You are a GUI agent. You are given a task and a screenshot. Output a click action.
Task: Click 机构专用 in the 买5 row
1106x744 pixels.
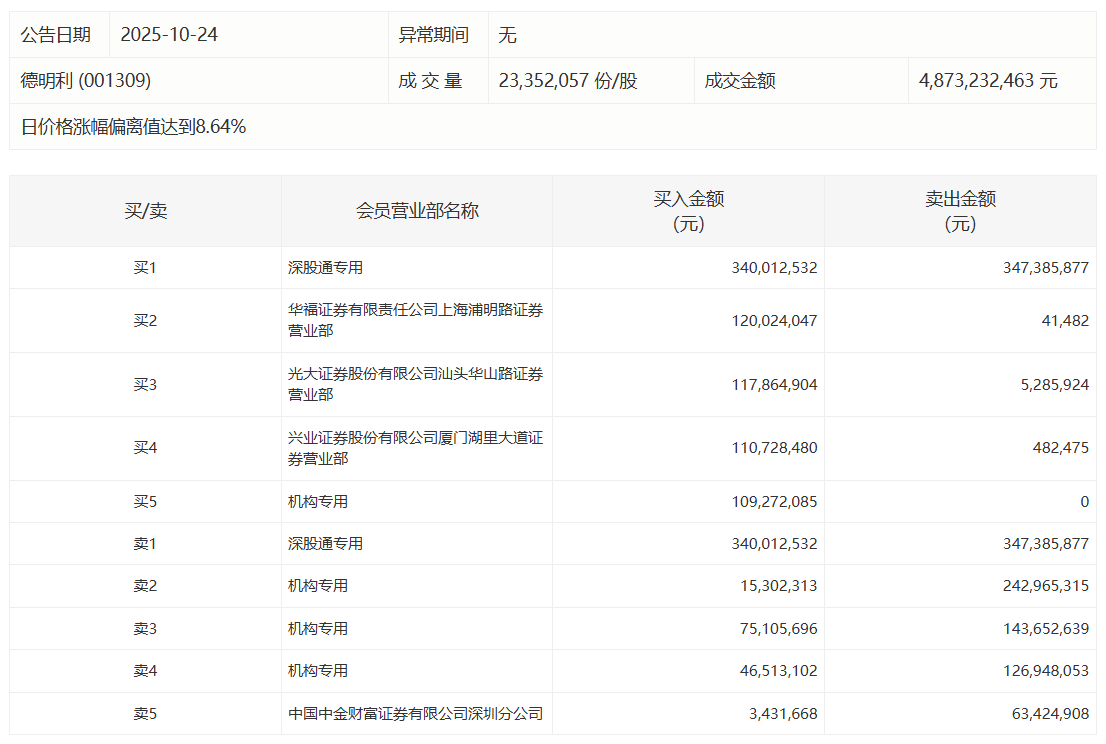tap(318, 502)
